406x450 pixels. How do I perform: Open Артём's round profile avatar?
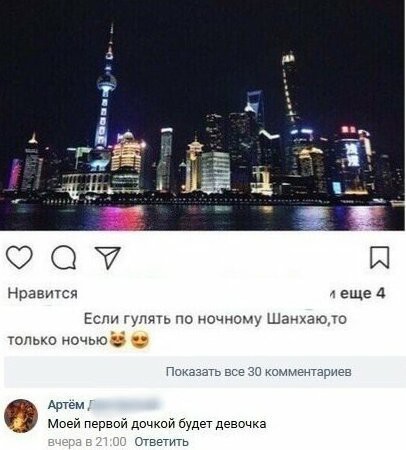coord(21,416)
